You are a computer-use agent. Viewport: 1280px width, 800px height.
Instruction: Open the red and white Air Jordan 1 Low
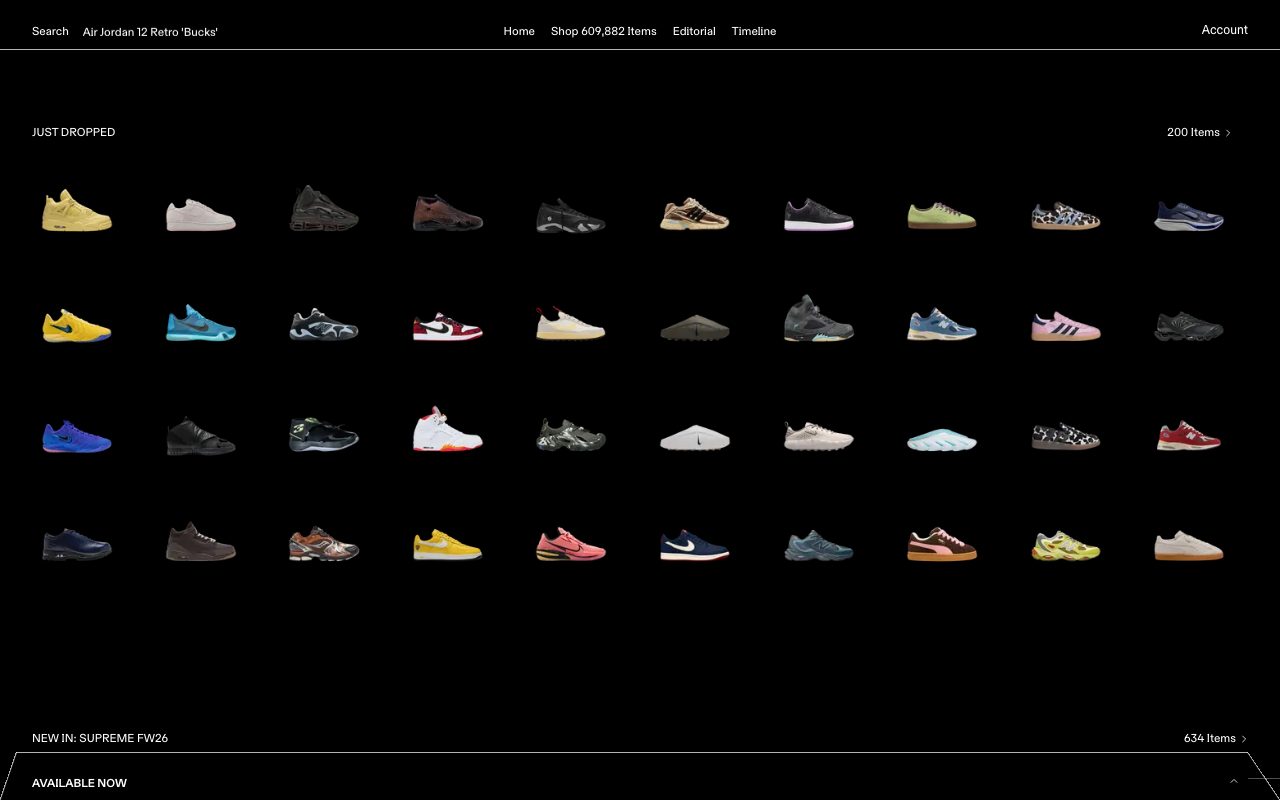(x=448, y=327)
